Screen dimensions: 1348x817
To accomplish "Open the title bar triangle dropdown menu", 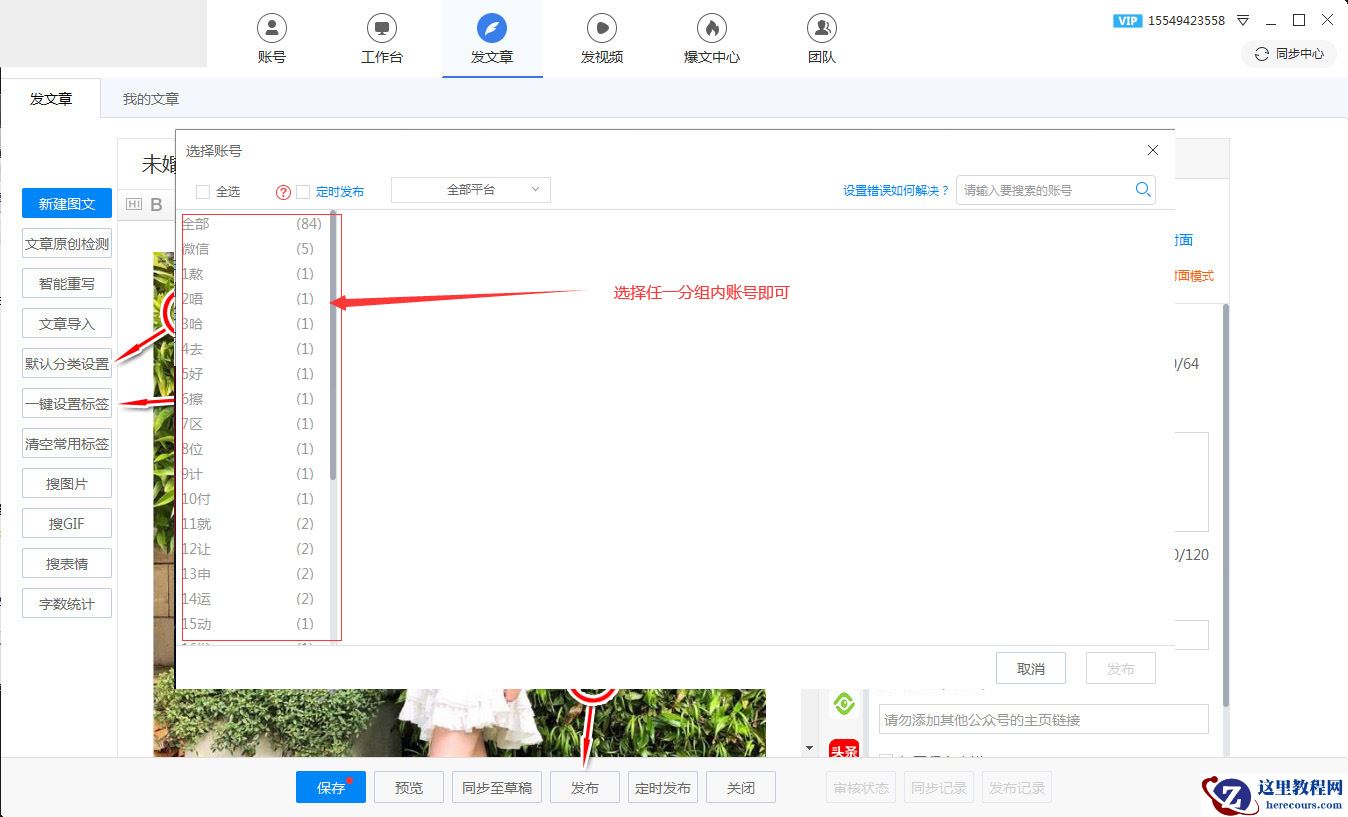I will [x=1243, y=21].
